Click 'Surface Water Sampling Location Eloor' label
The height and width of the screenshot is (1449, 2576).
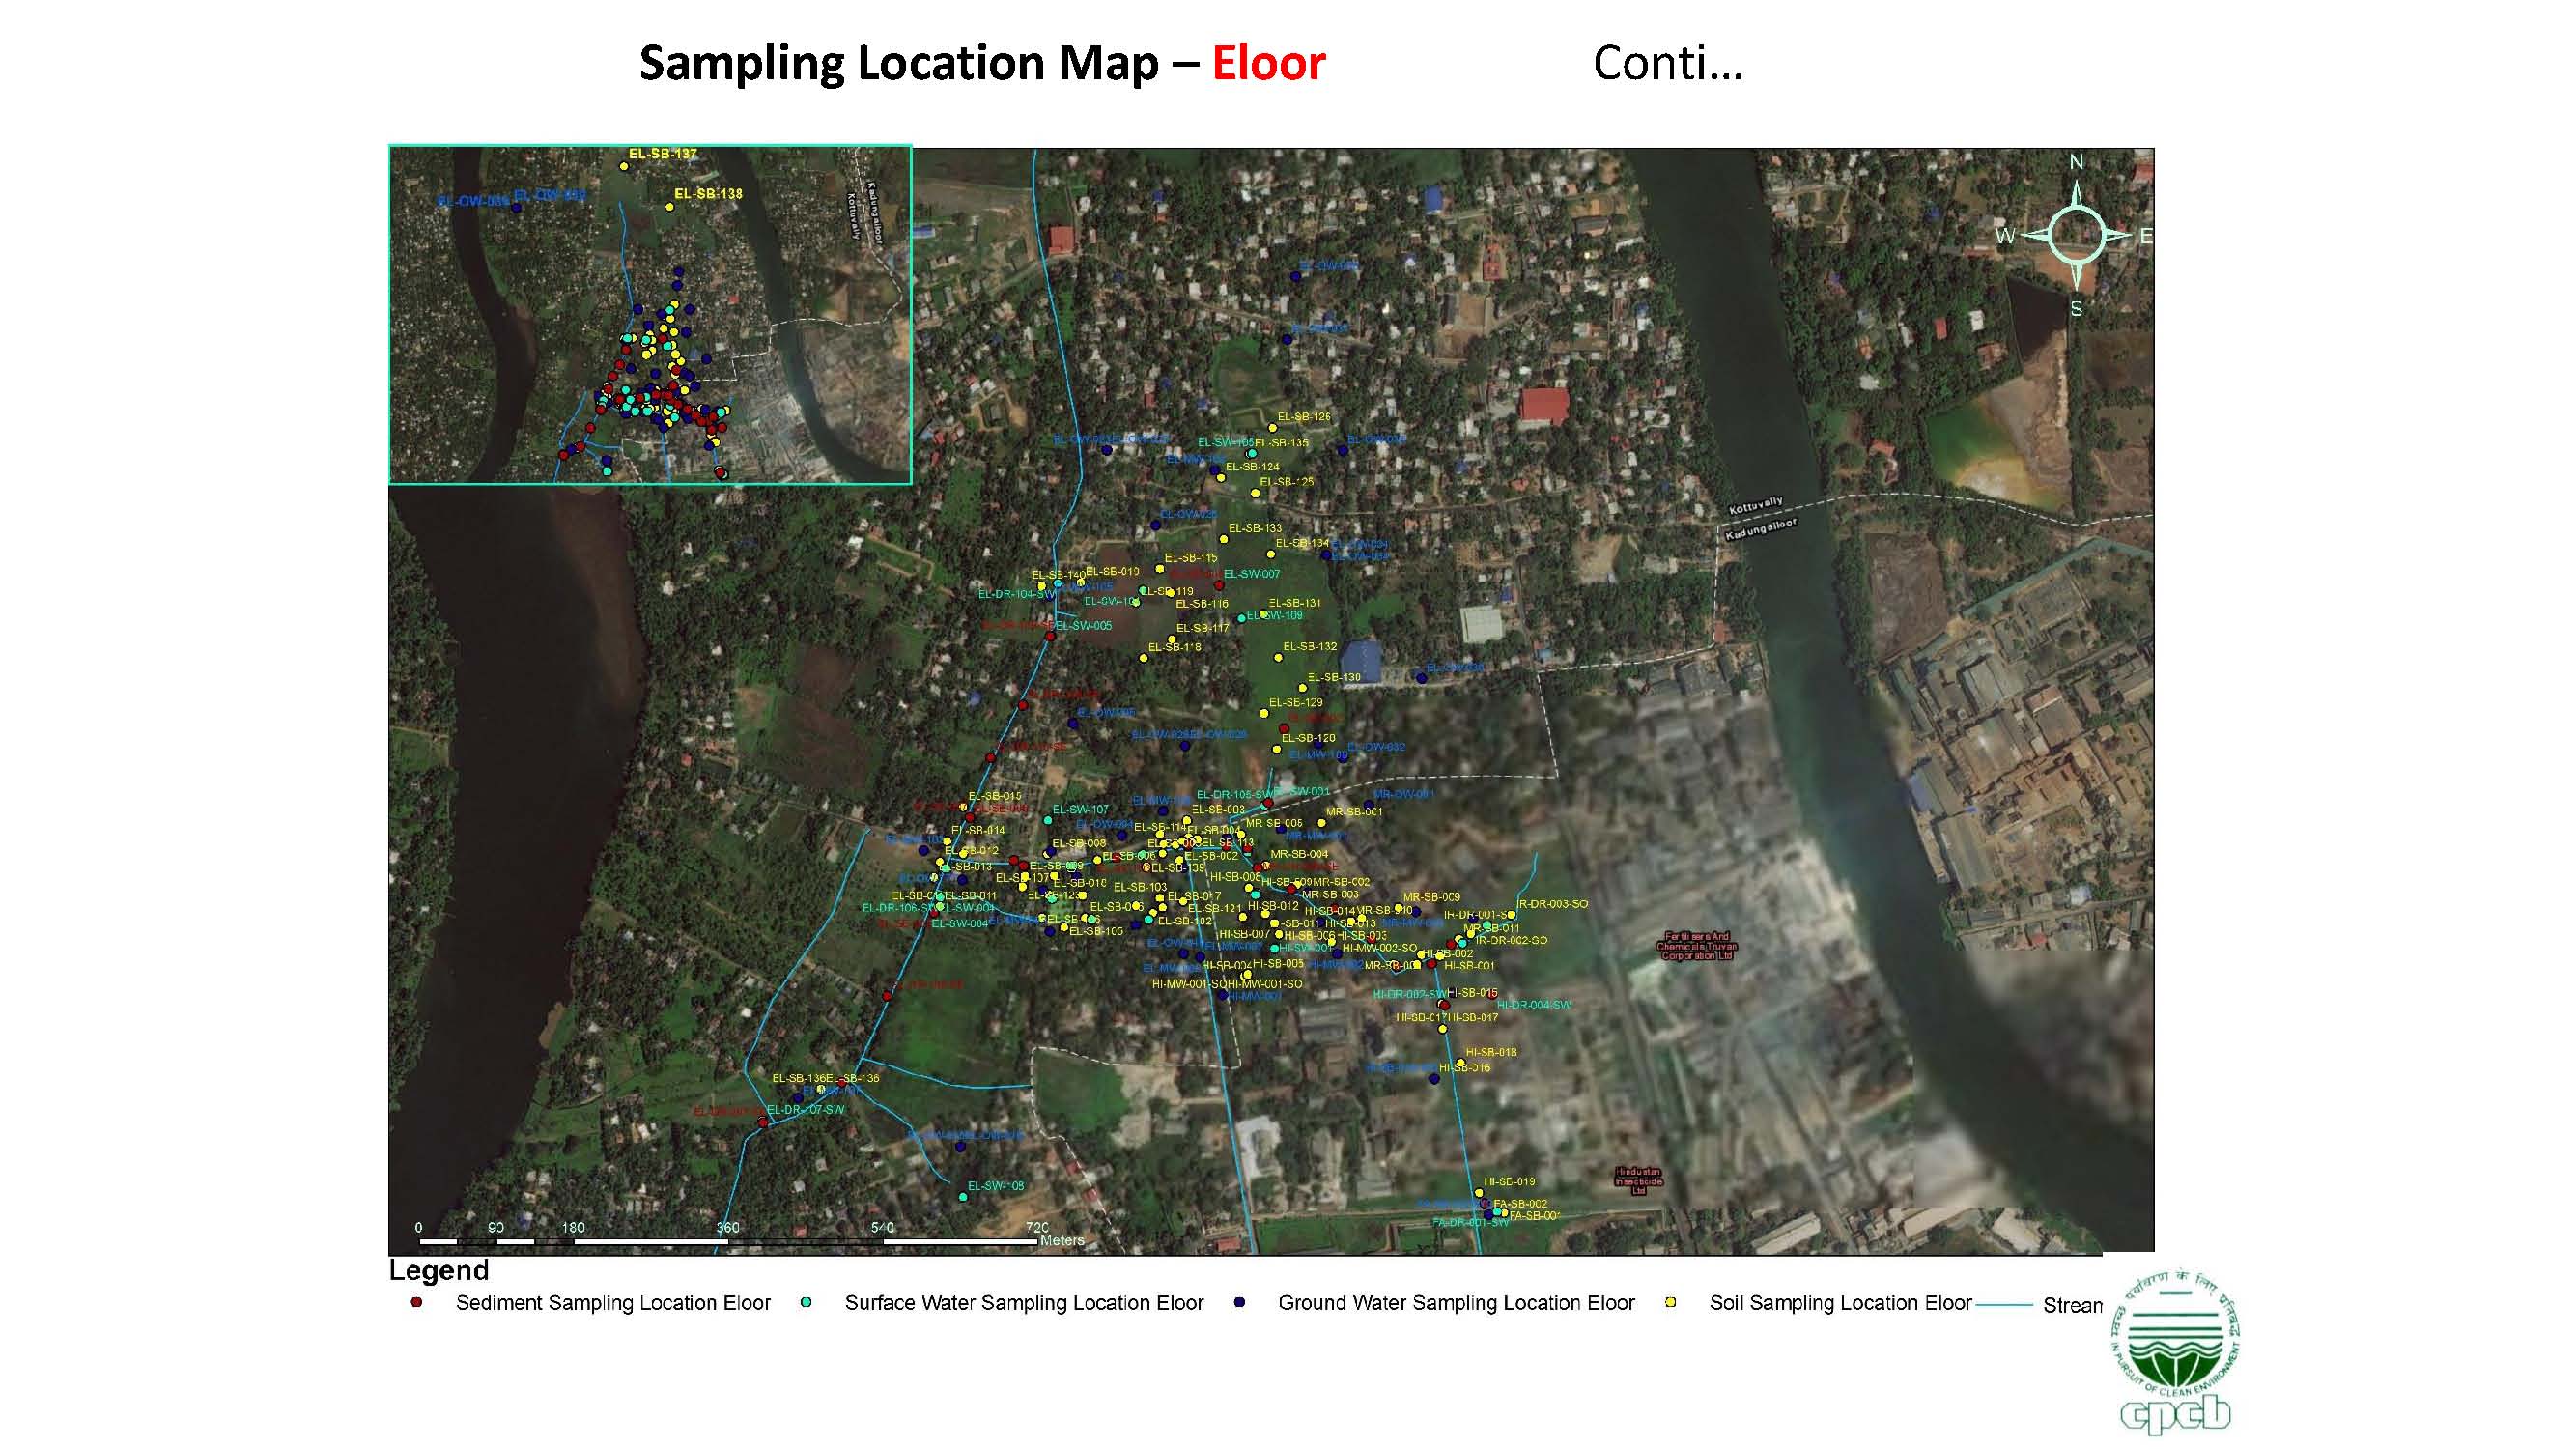tap(1024, 1303)
